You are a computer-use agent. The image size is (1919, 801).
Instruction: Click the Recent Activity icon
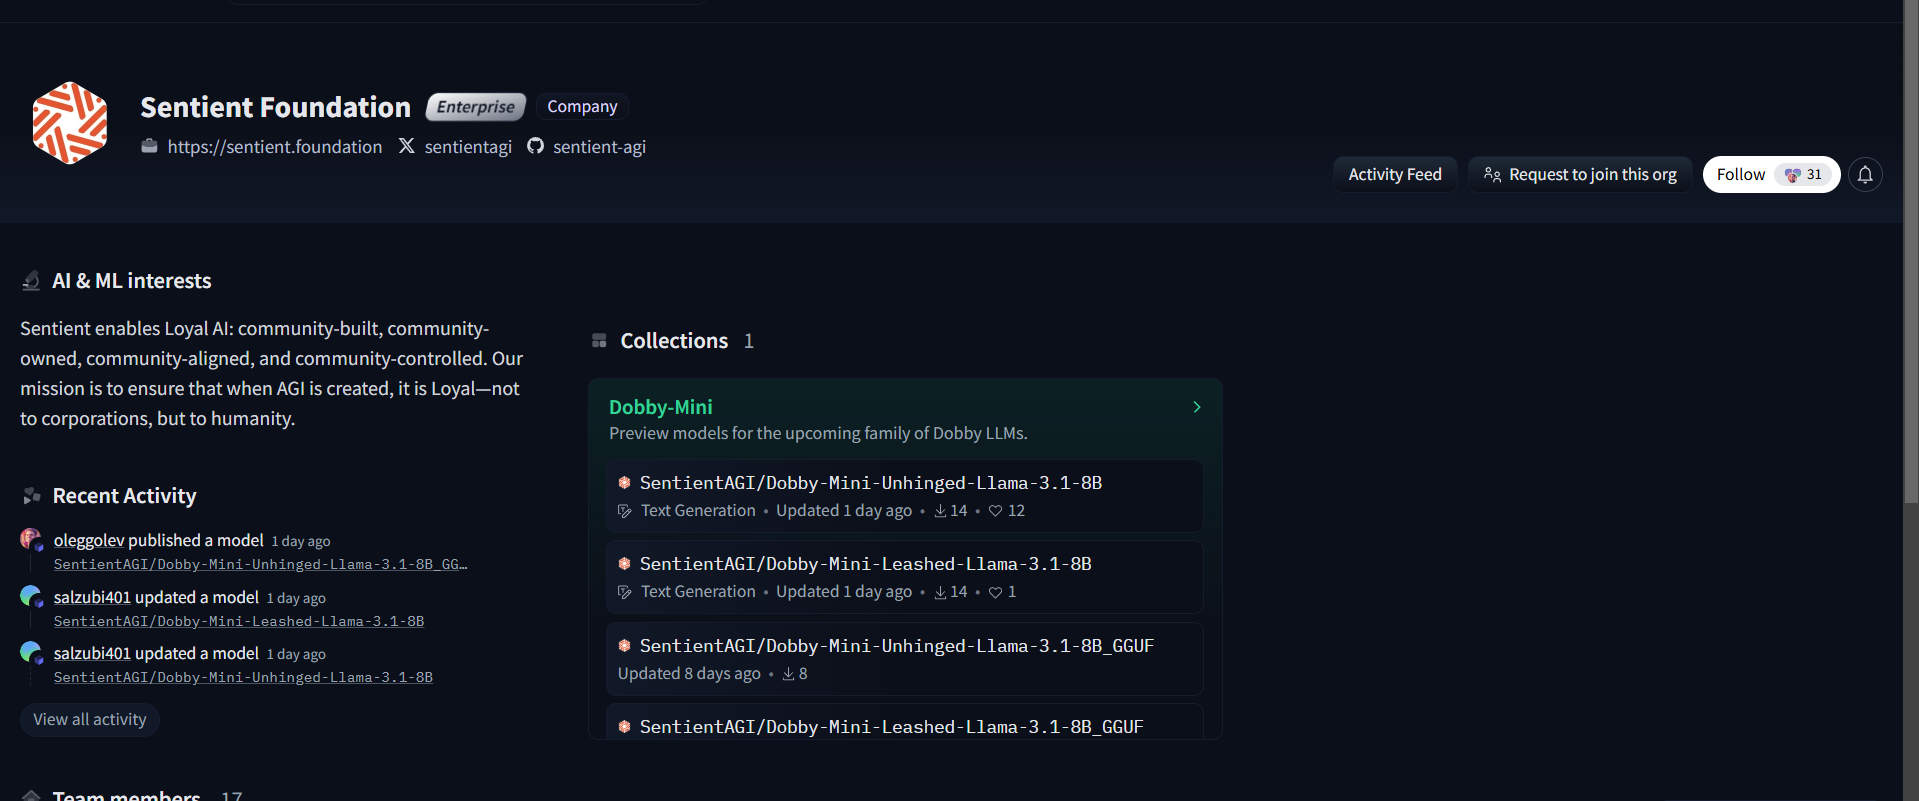pos(31,496)
